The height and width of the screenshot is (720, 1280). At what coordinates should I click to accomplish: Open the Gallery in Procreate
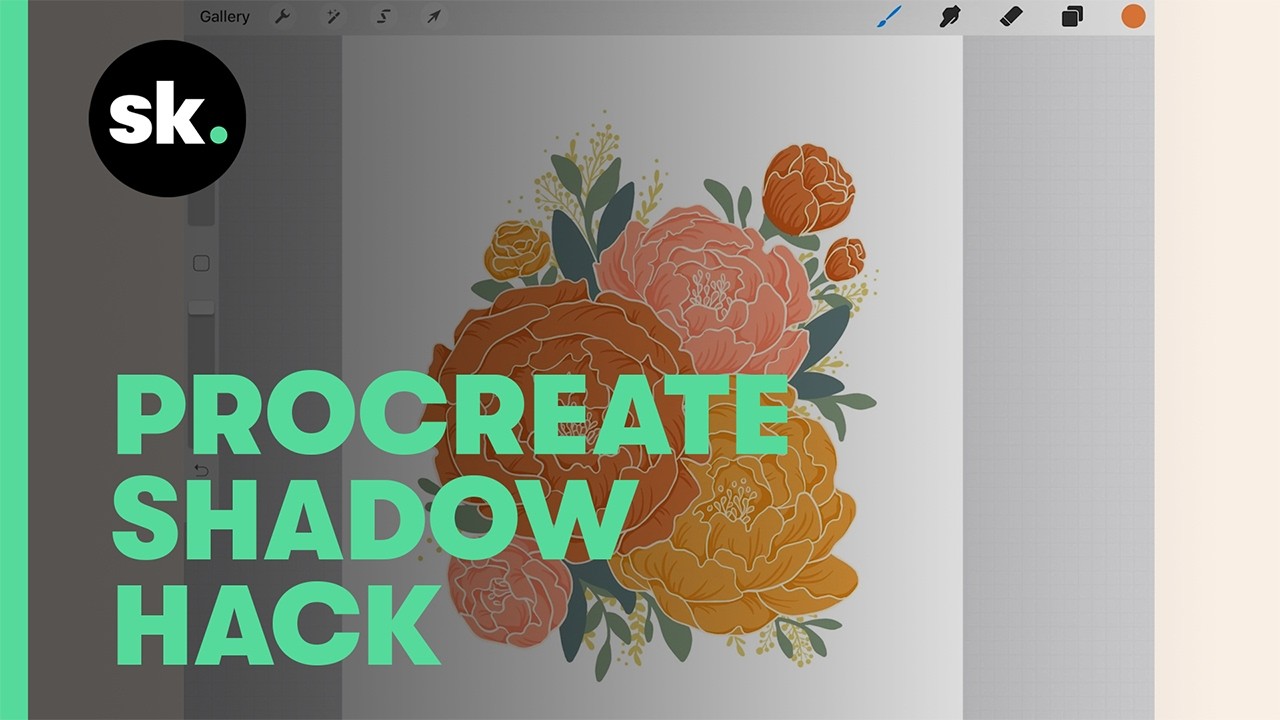coord(224,17)
